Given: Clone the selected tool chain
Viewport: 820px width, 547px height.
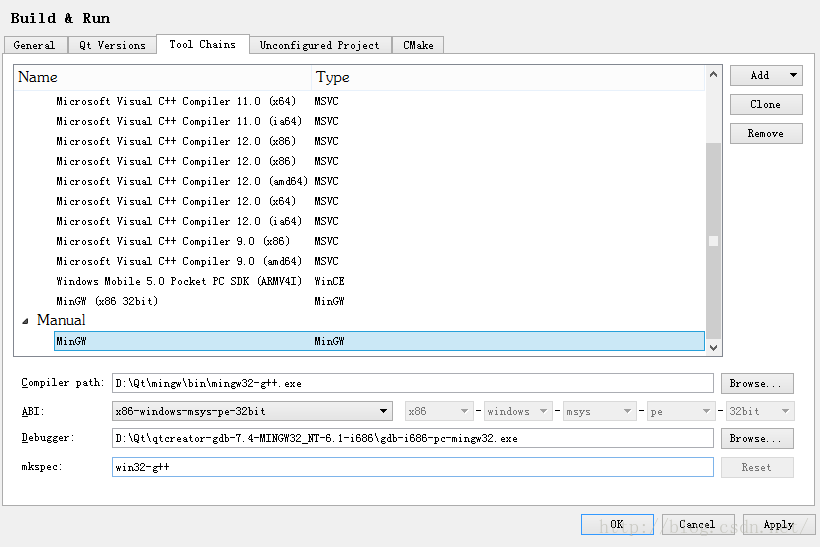Looking at the screenshot, I should tap(766, 105).
